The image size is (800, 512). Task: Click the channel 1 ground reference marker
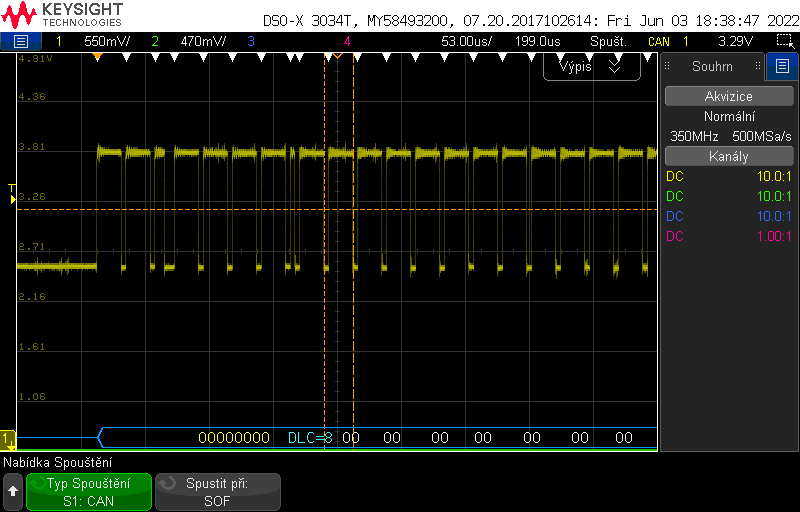pos(8,440)
